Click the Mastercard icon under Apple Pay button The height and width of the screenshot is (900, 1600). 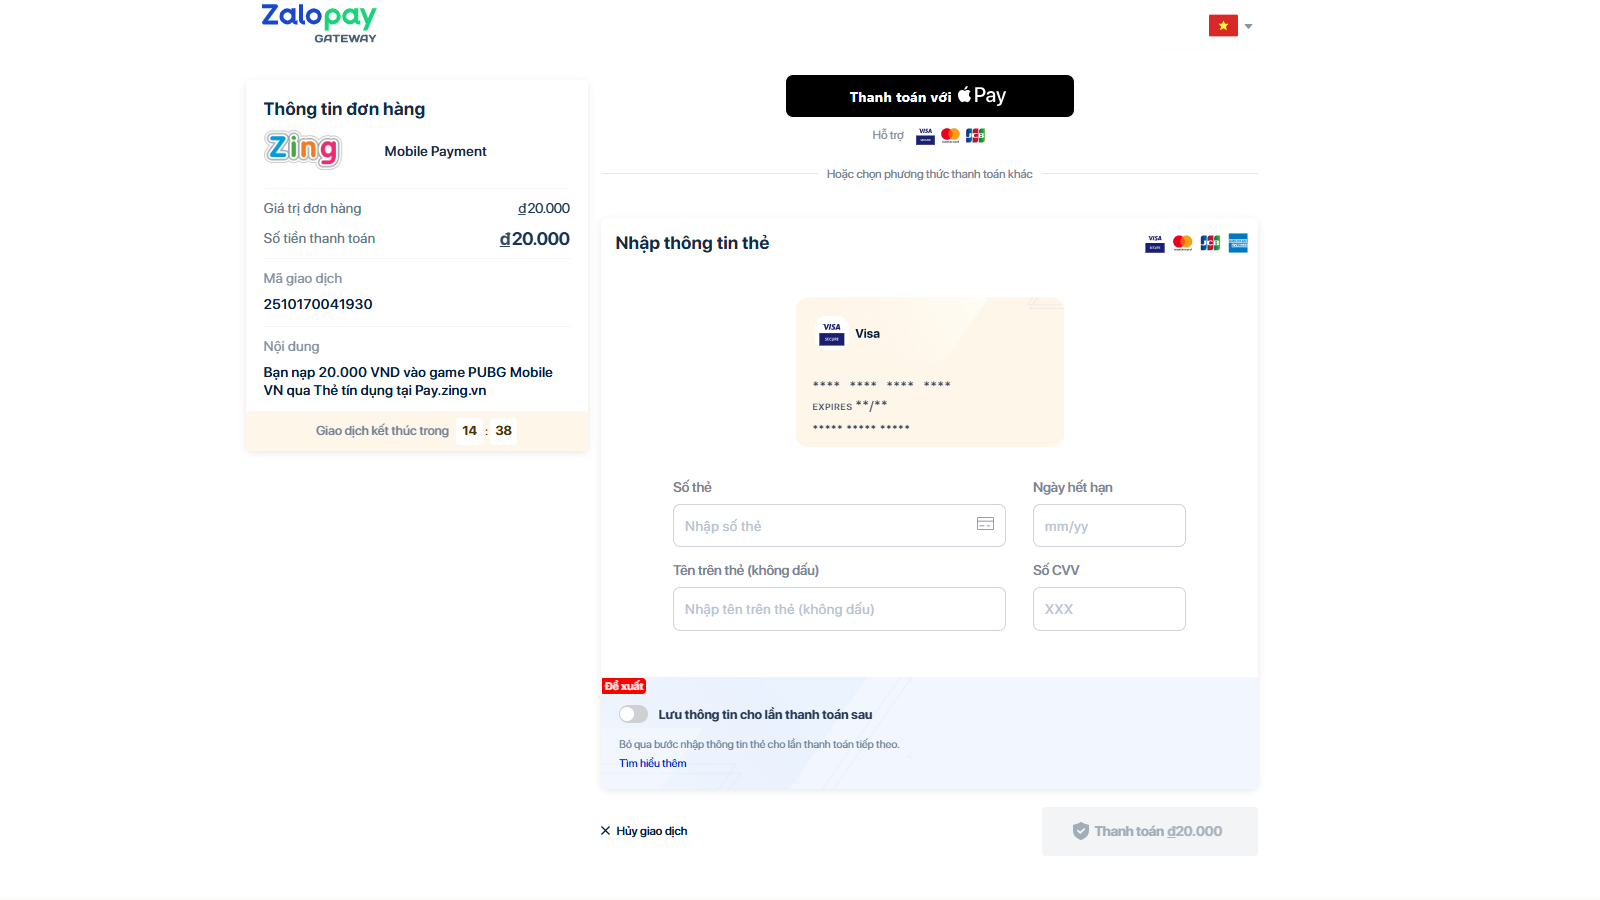pos(950,135)
